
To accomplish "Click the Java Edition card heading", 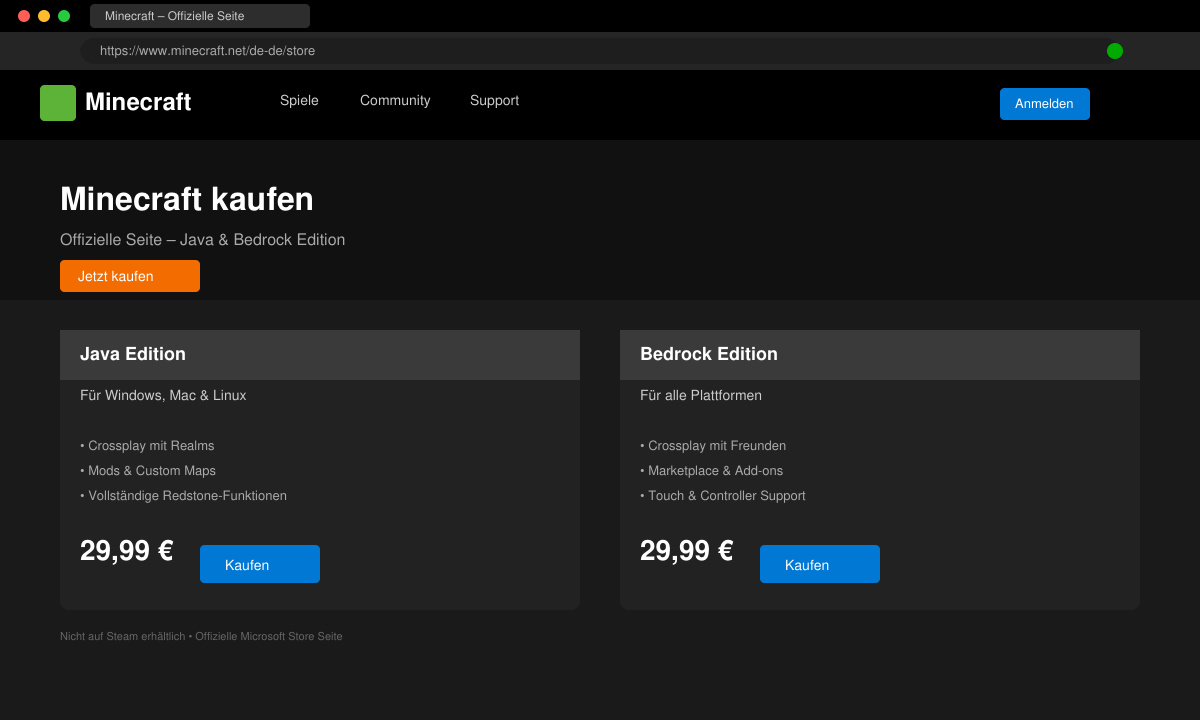I will [133, 354].
